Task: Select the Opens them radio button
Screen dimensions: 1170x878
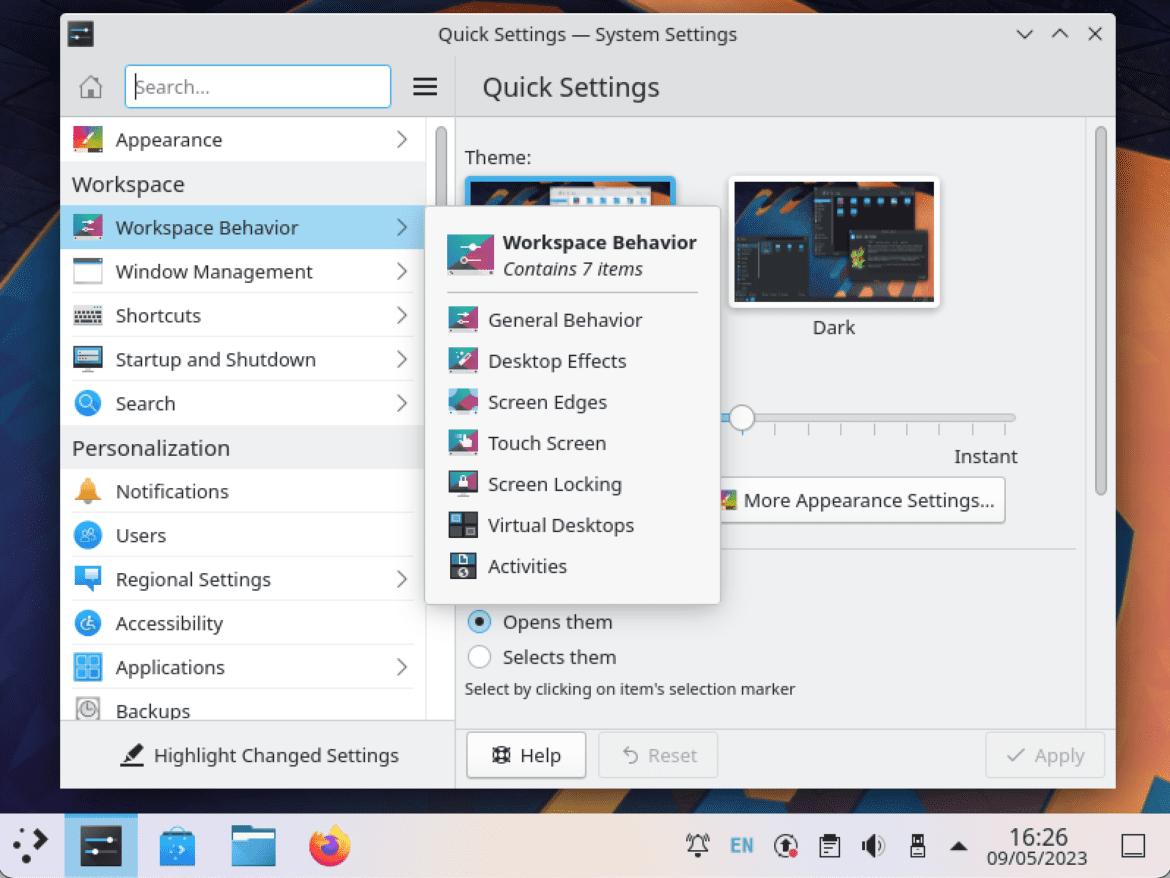Action: click(x=479, y=621)
